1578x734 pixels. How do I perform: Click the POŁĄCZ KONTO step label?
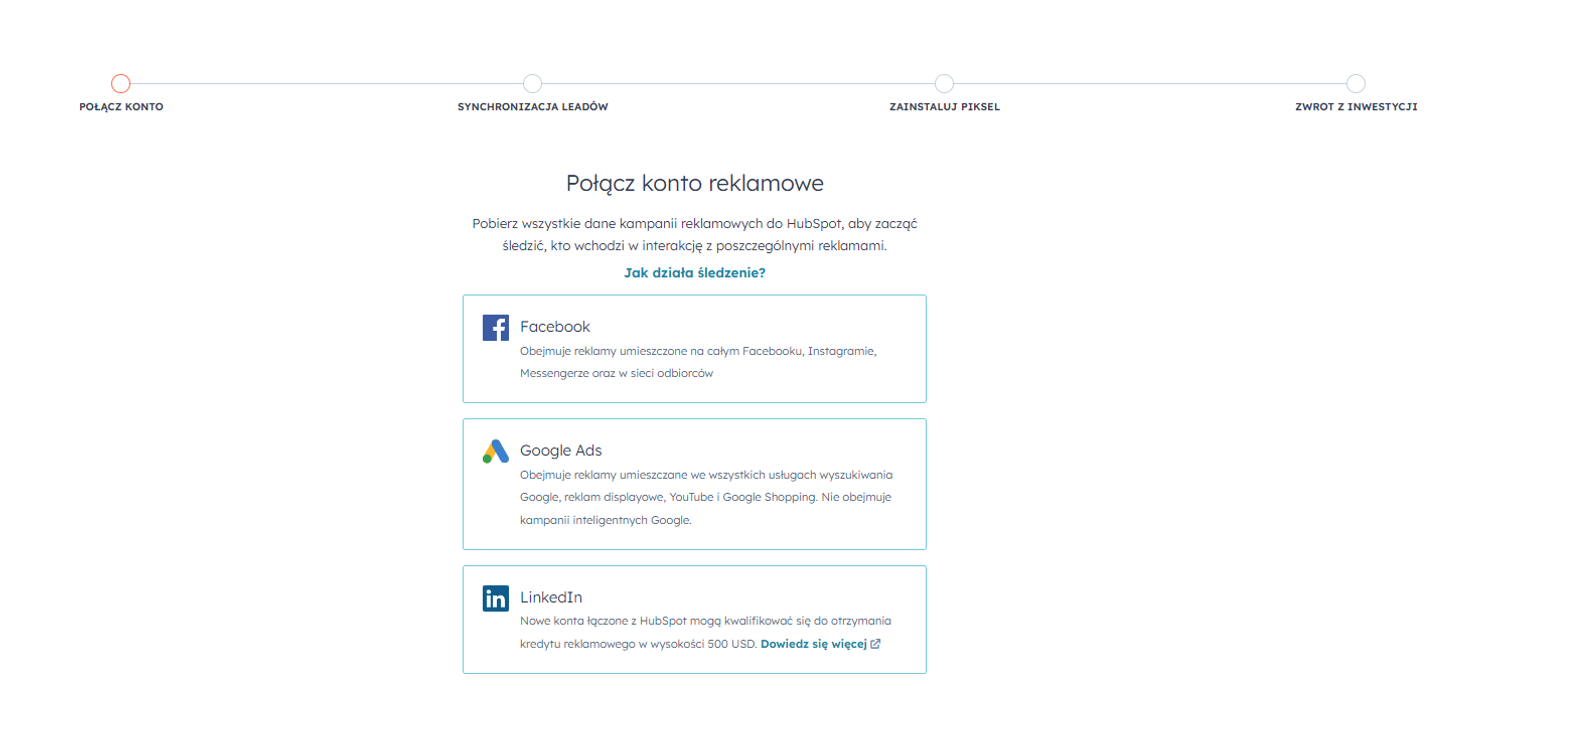coord(121,107)
